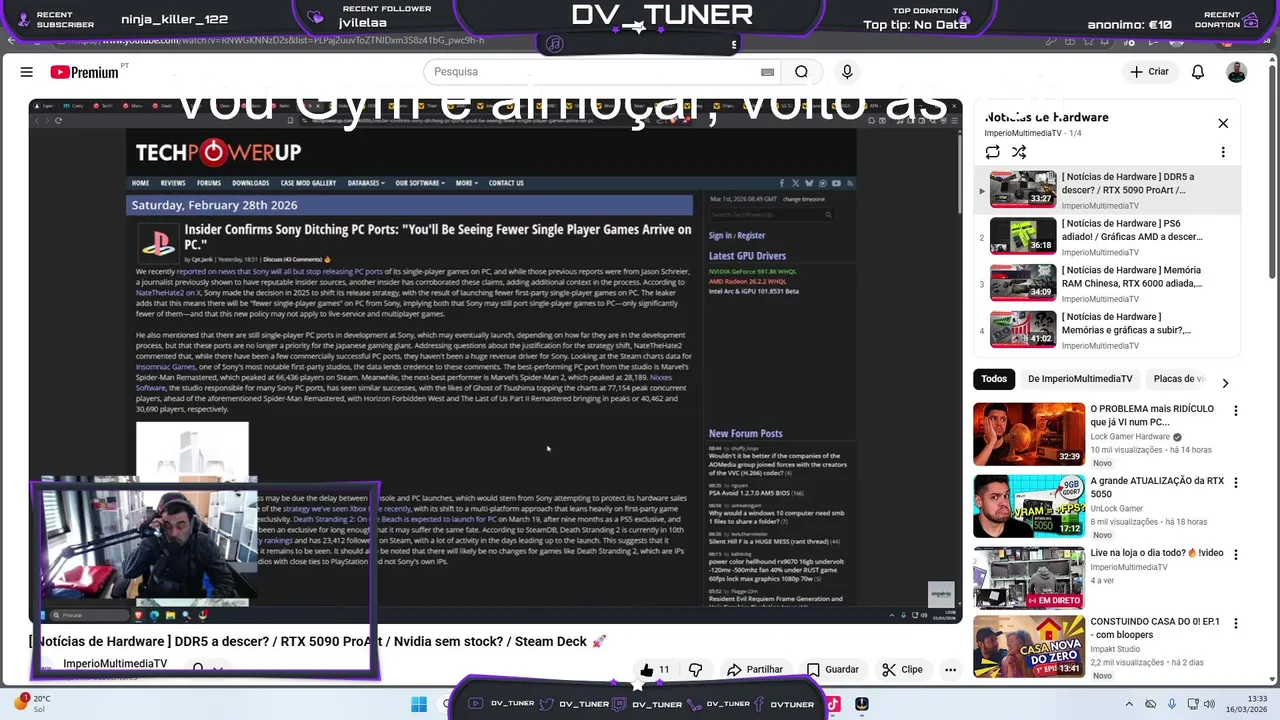Play playlist video PS6 adiado thumbnail
This screenshot has height=720, width=1280.
click(1023, 236)
